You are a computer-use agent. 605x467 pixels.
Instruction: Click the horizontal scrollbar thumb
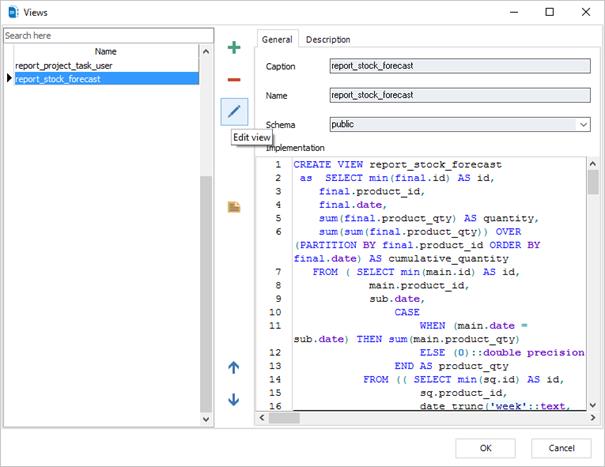[x=284, y=418]
